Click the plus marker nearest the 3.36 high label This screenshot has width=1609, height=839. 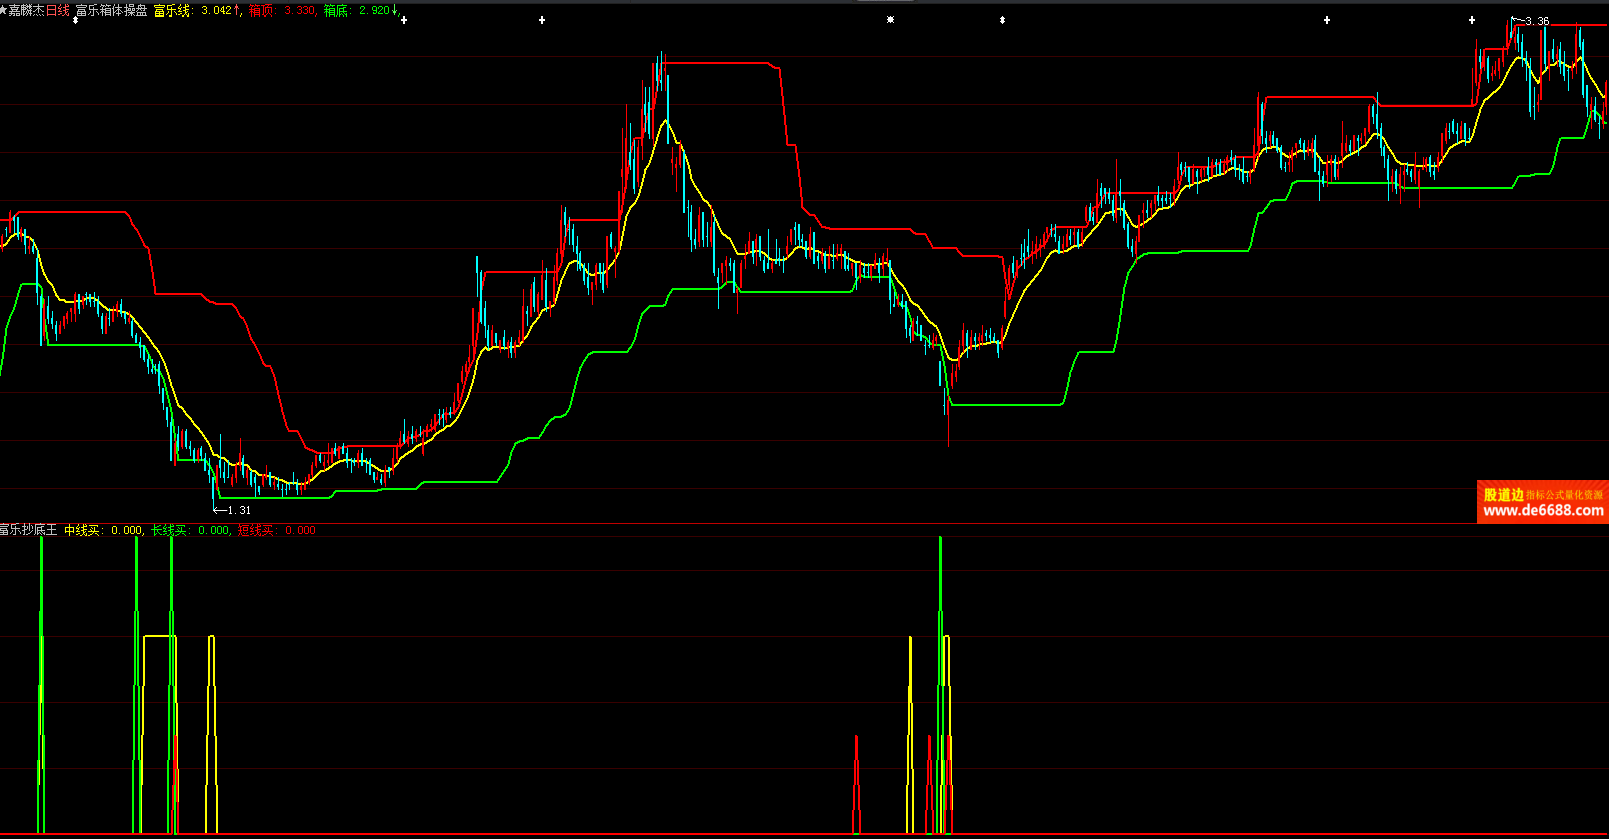(x=1471, y=20)
